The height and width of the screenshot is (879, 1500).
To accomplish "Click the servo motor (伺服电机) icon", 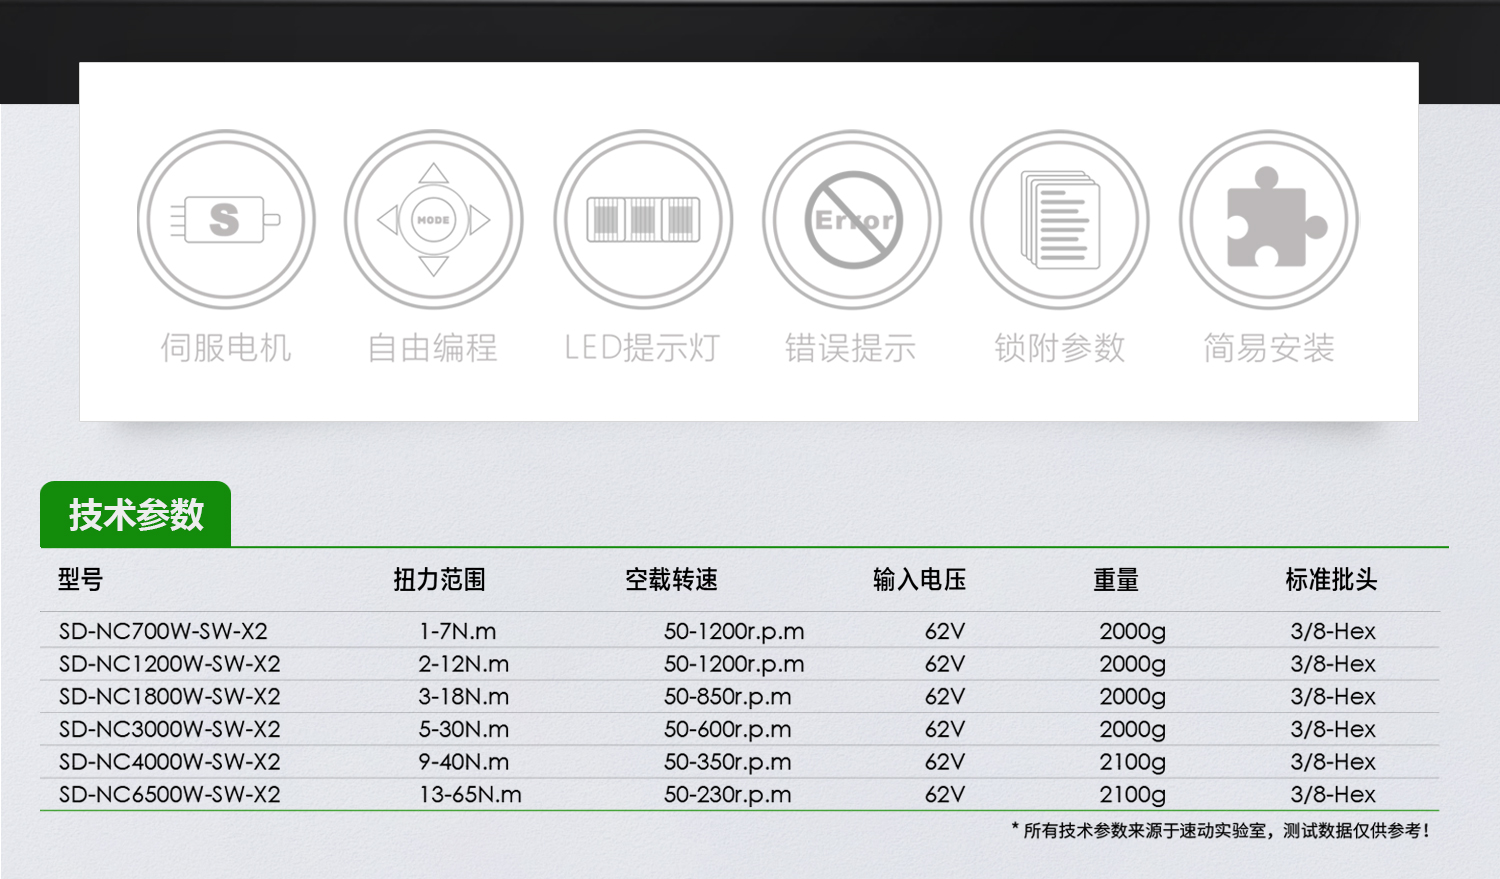I will coord(226,219).
